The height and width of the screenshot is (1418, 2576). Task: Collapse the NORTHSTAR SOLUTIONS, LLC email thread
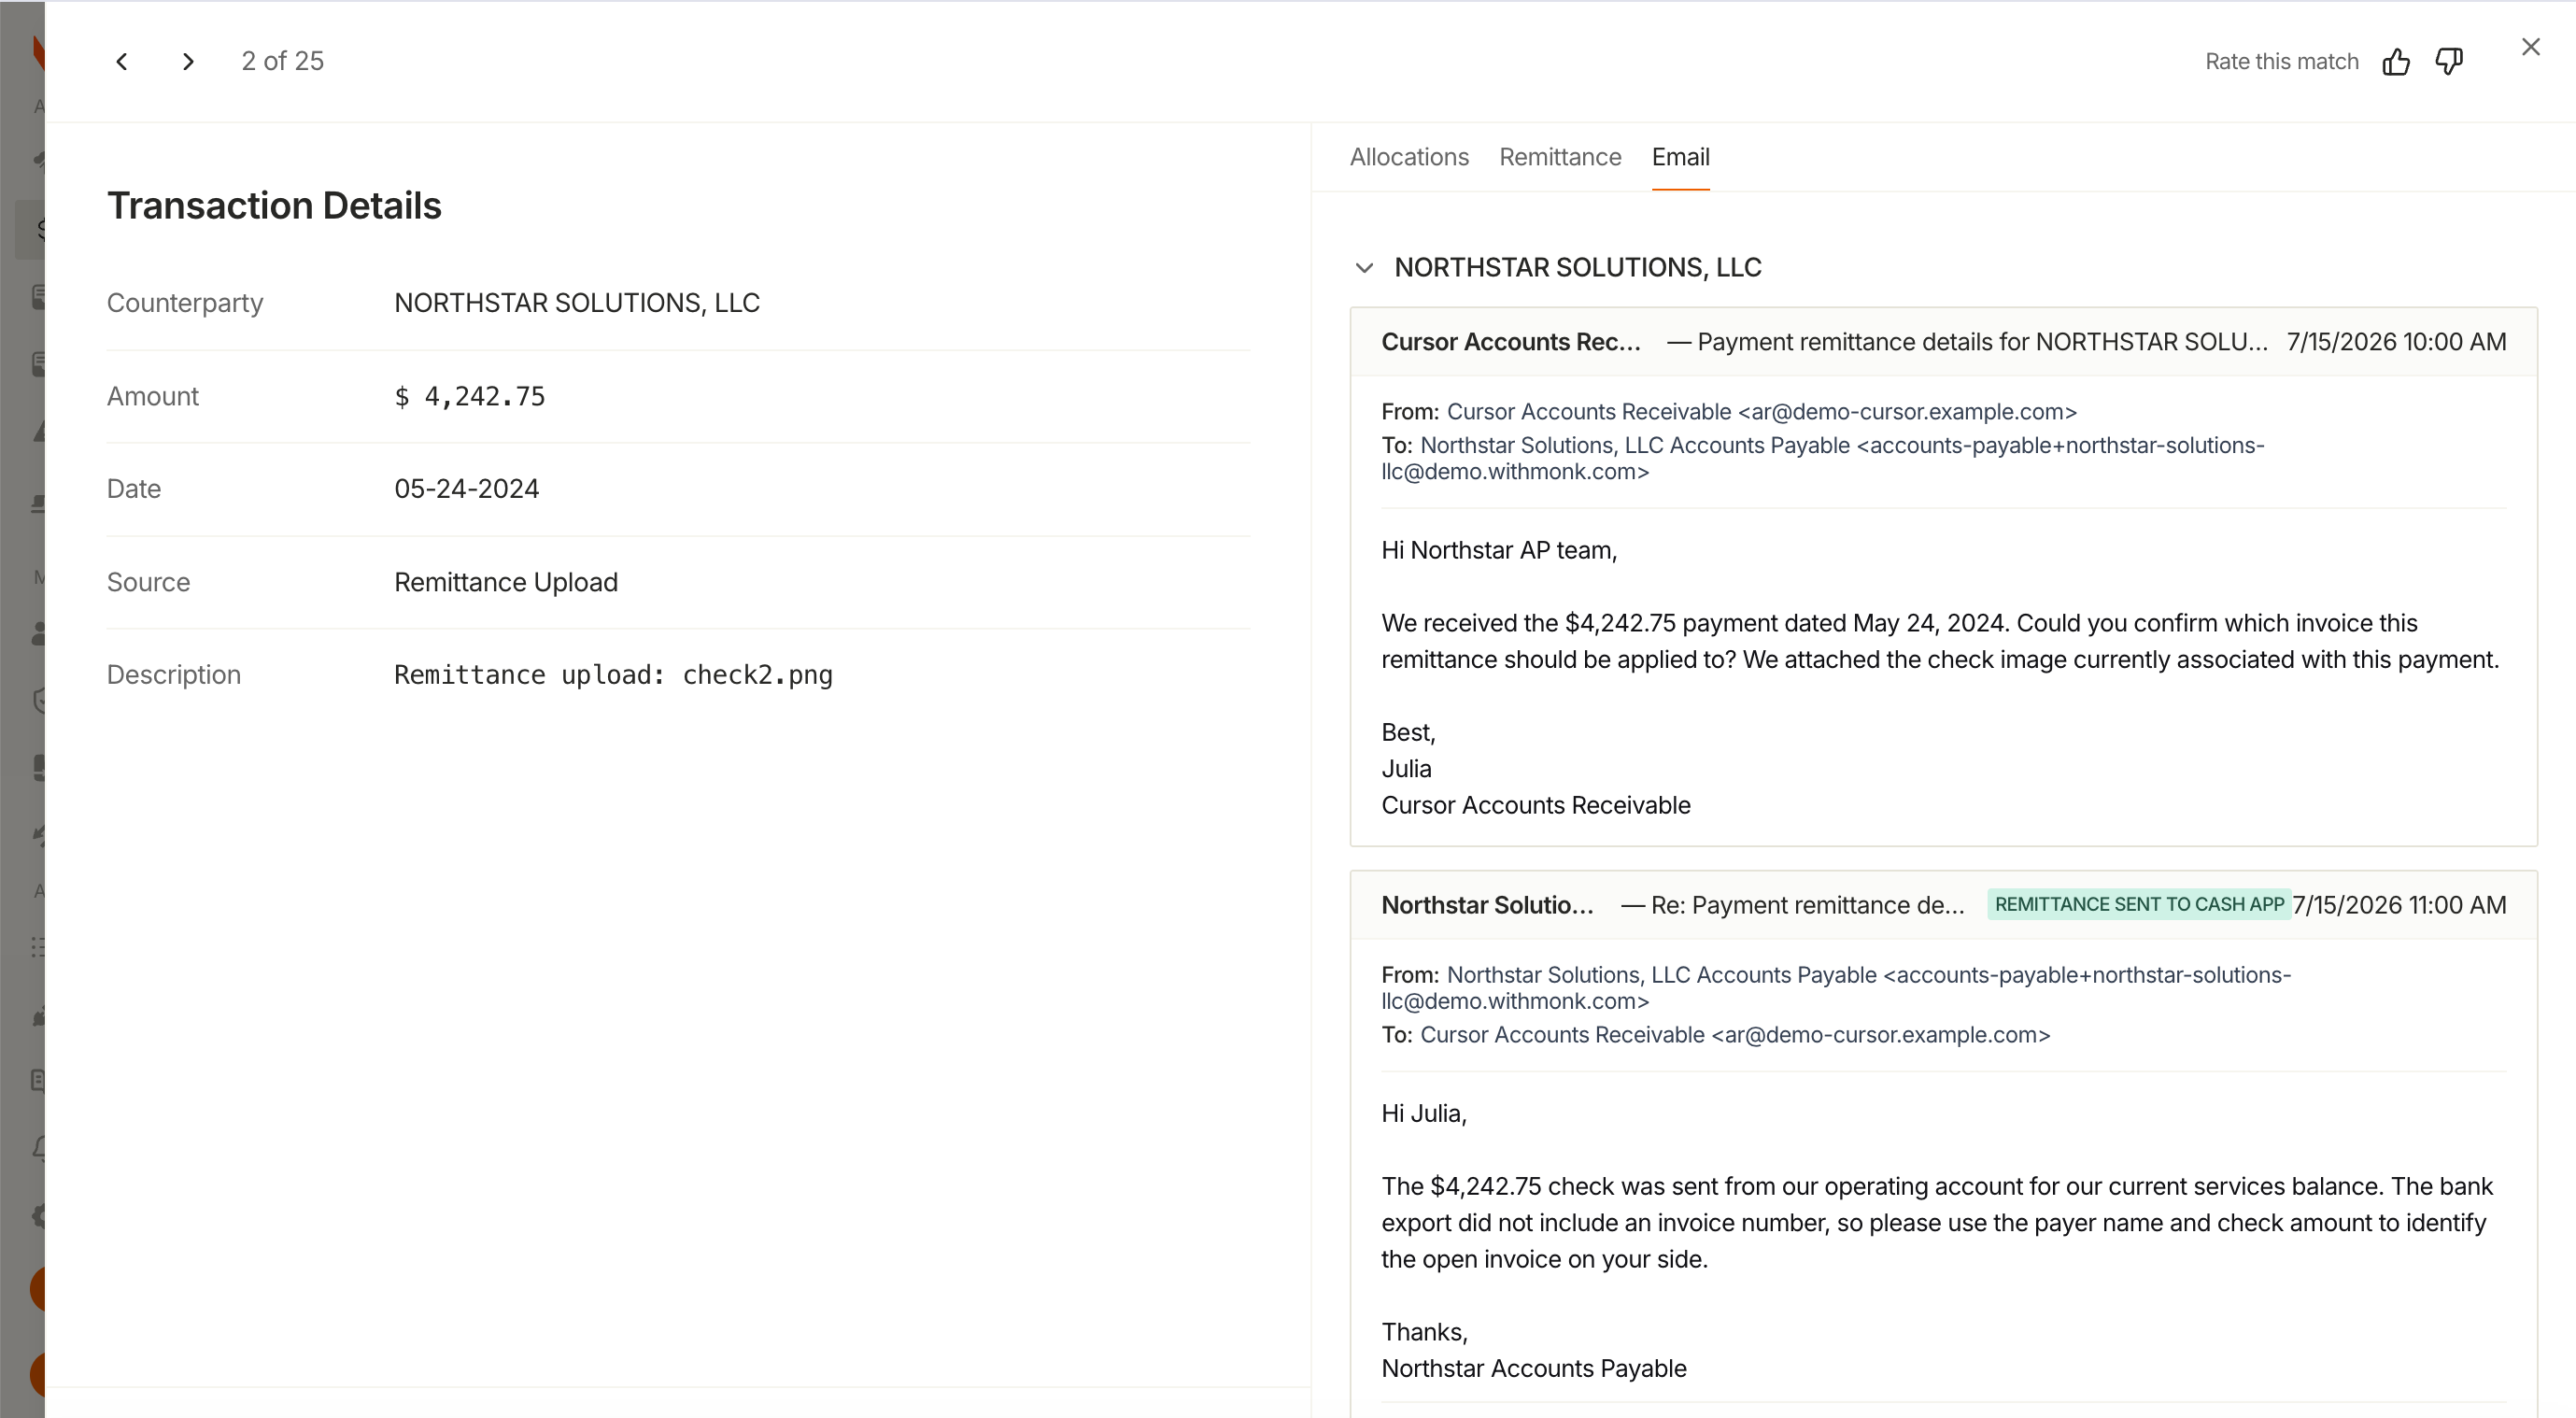[1364, 268]
